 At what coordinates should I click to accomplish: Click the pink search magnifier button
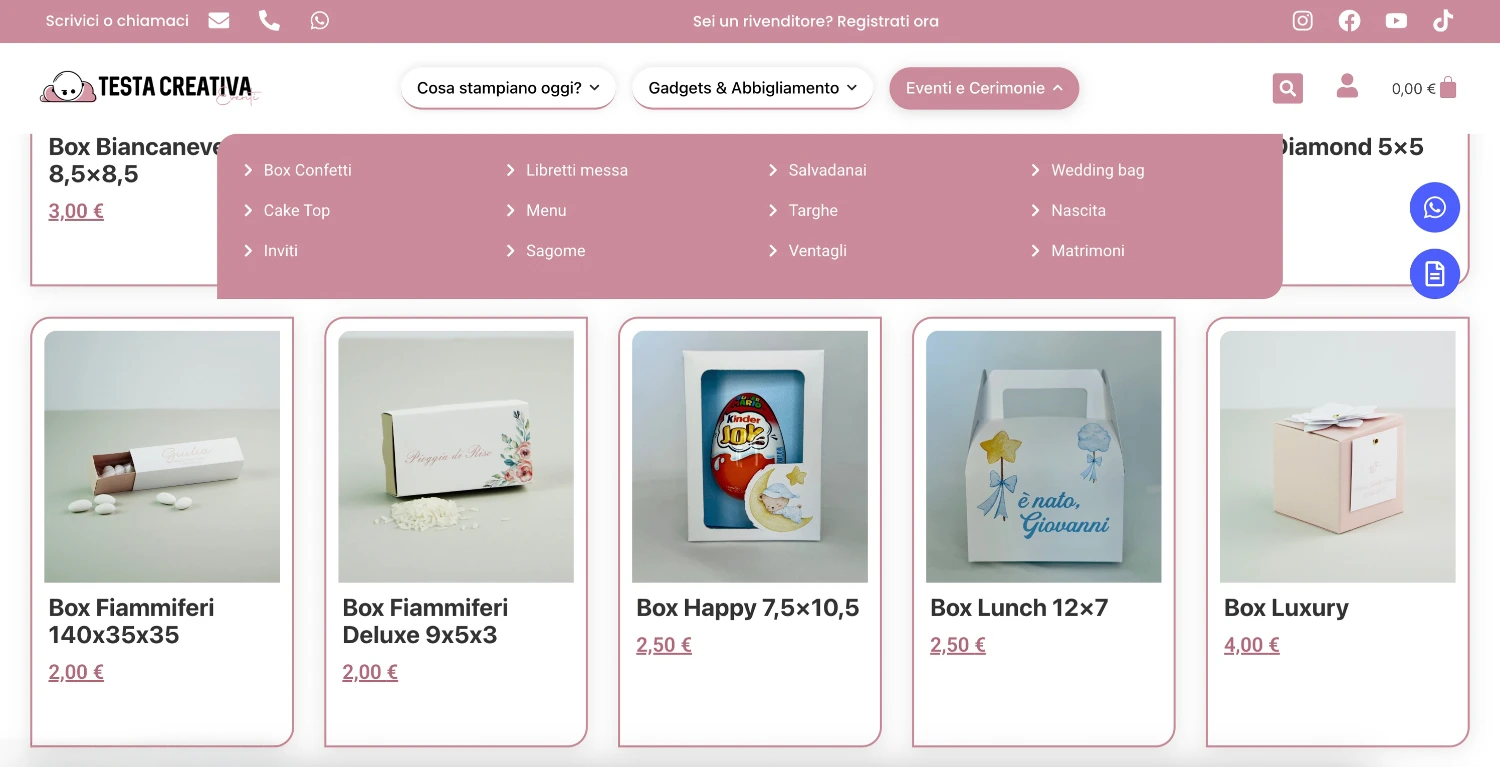(x=1288, y=88)
